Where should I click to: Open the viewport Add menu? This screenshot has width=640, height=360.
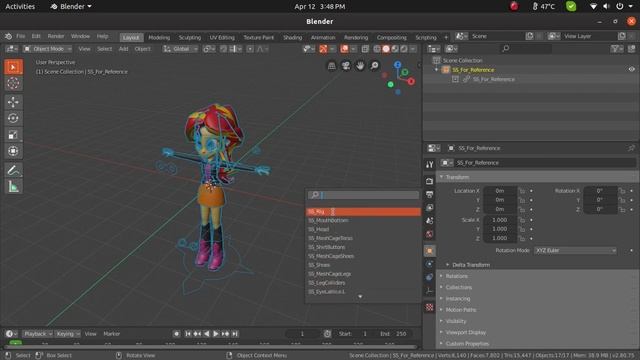123,49
